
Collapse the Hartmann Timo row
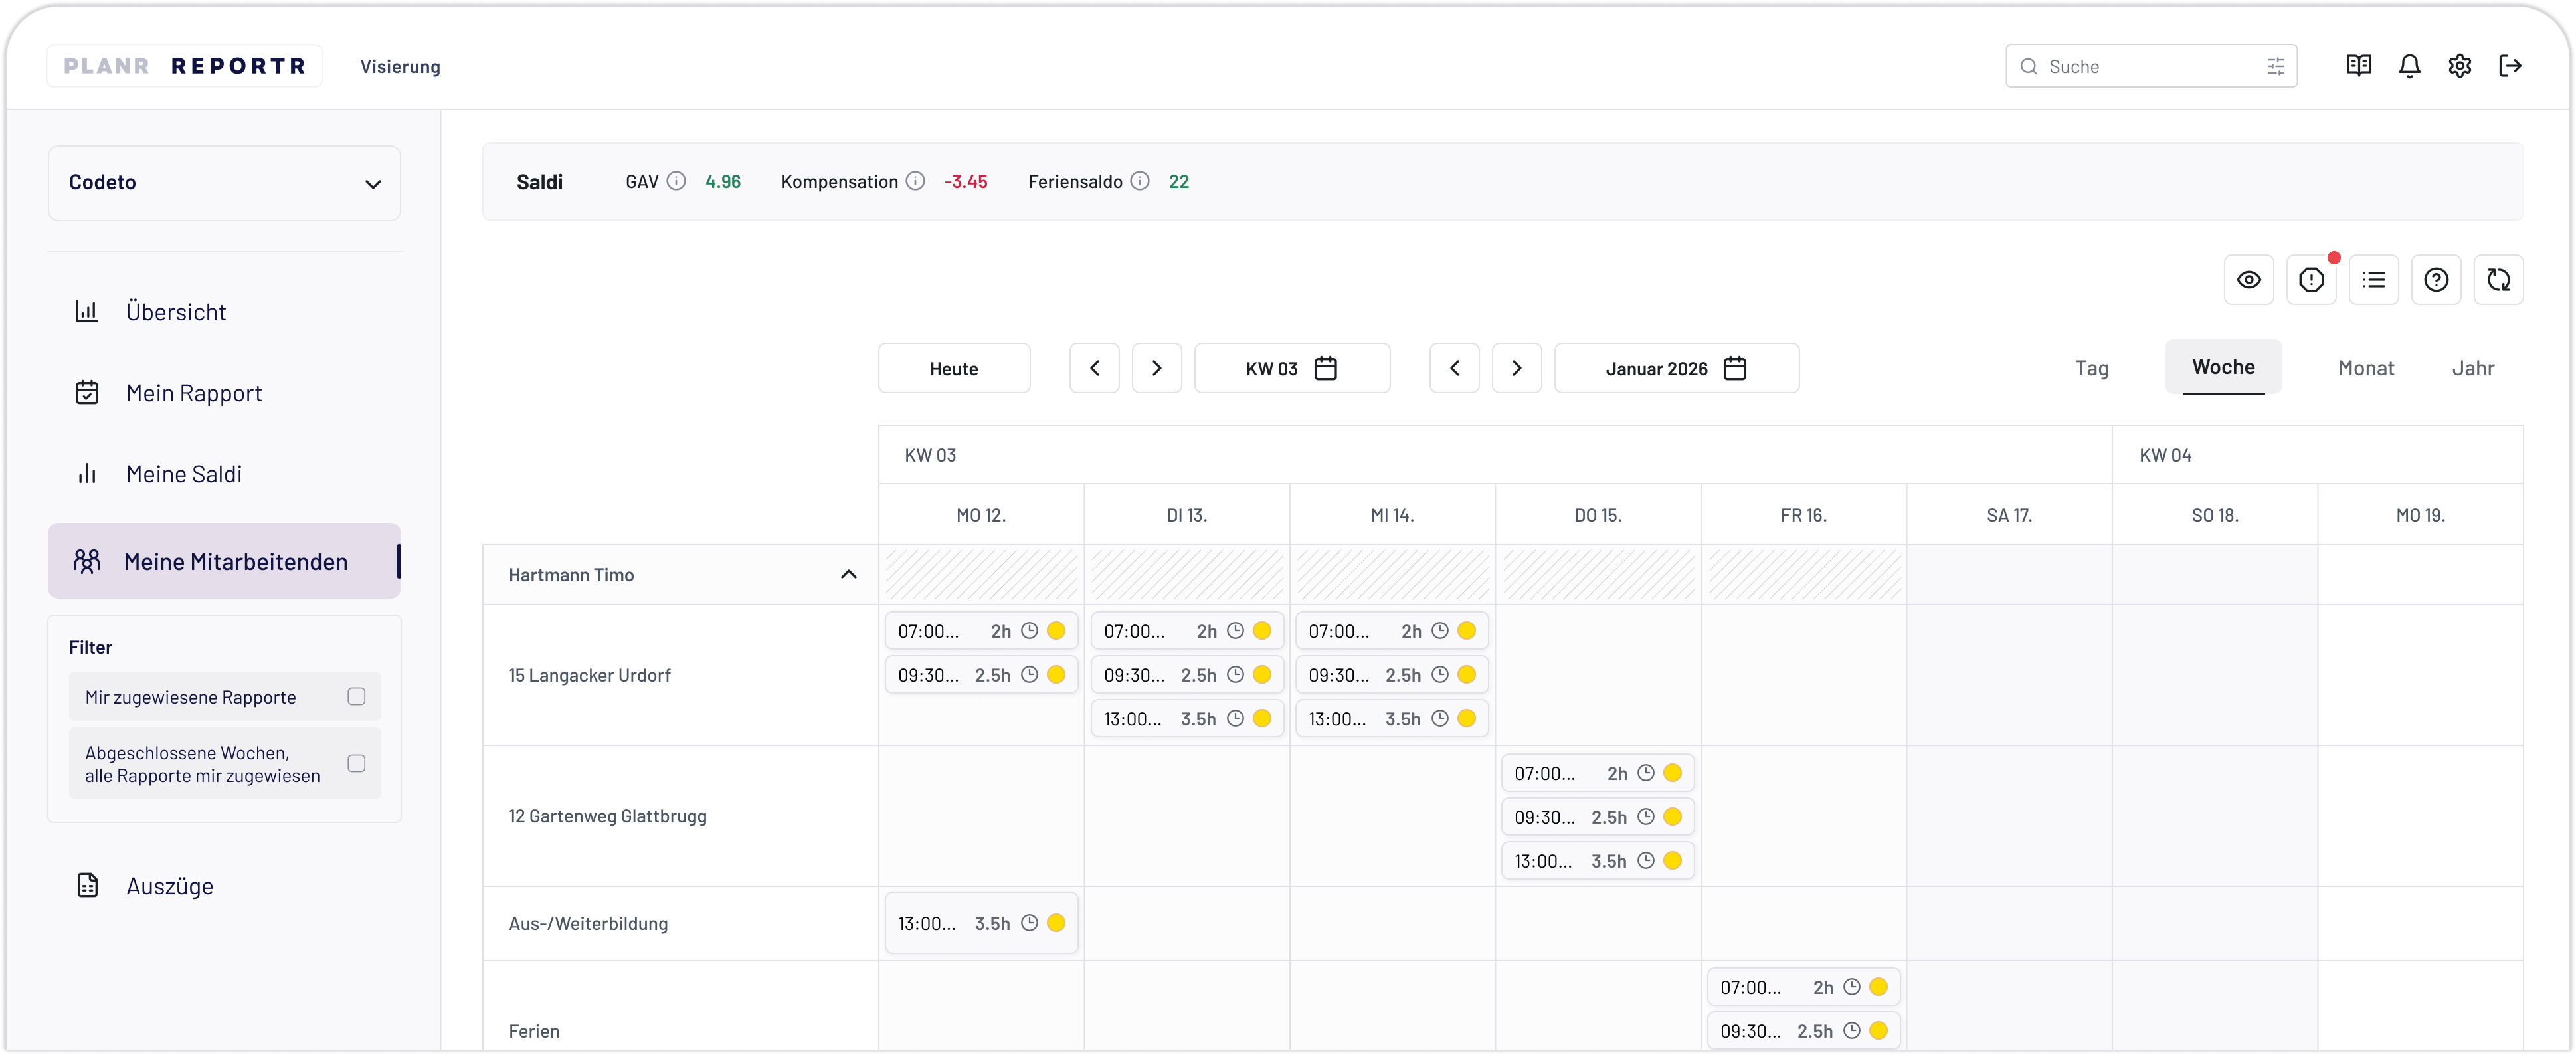pos(848,574)
